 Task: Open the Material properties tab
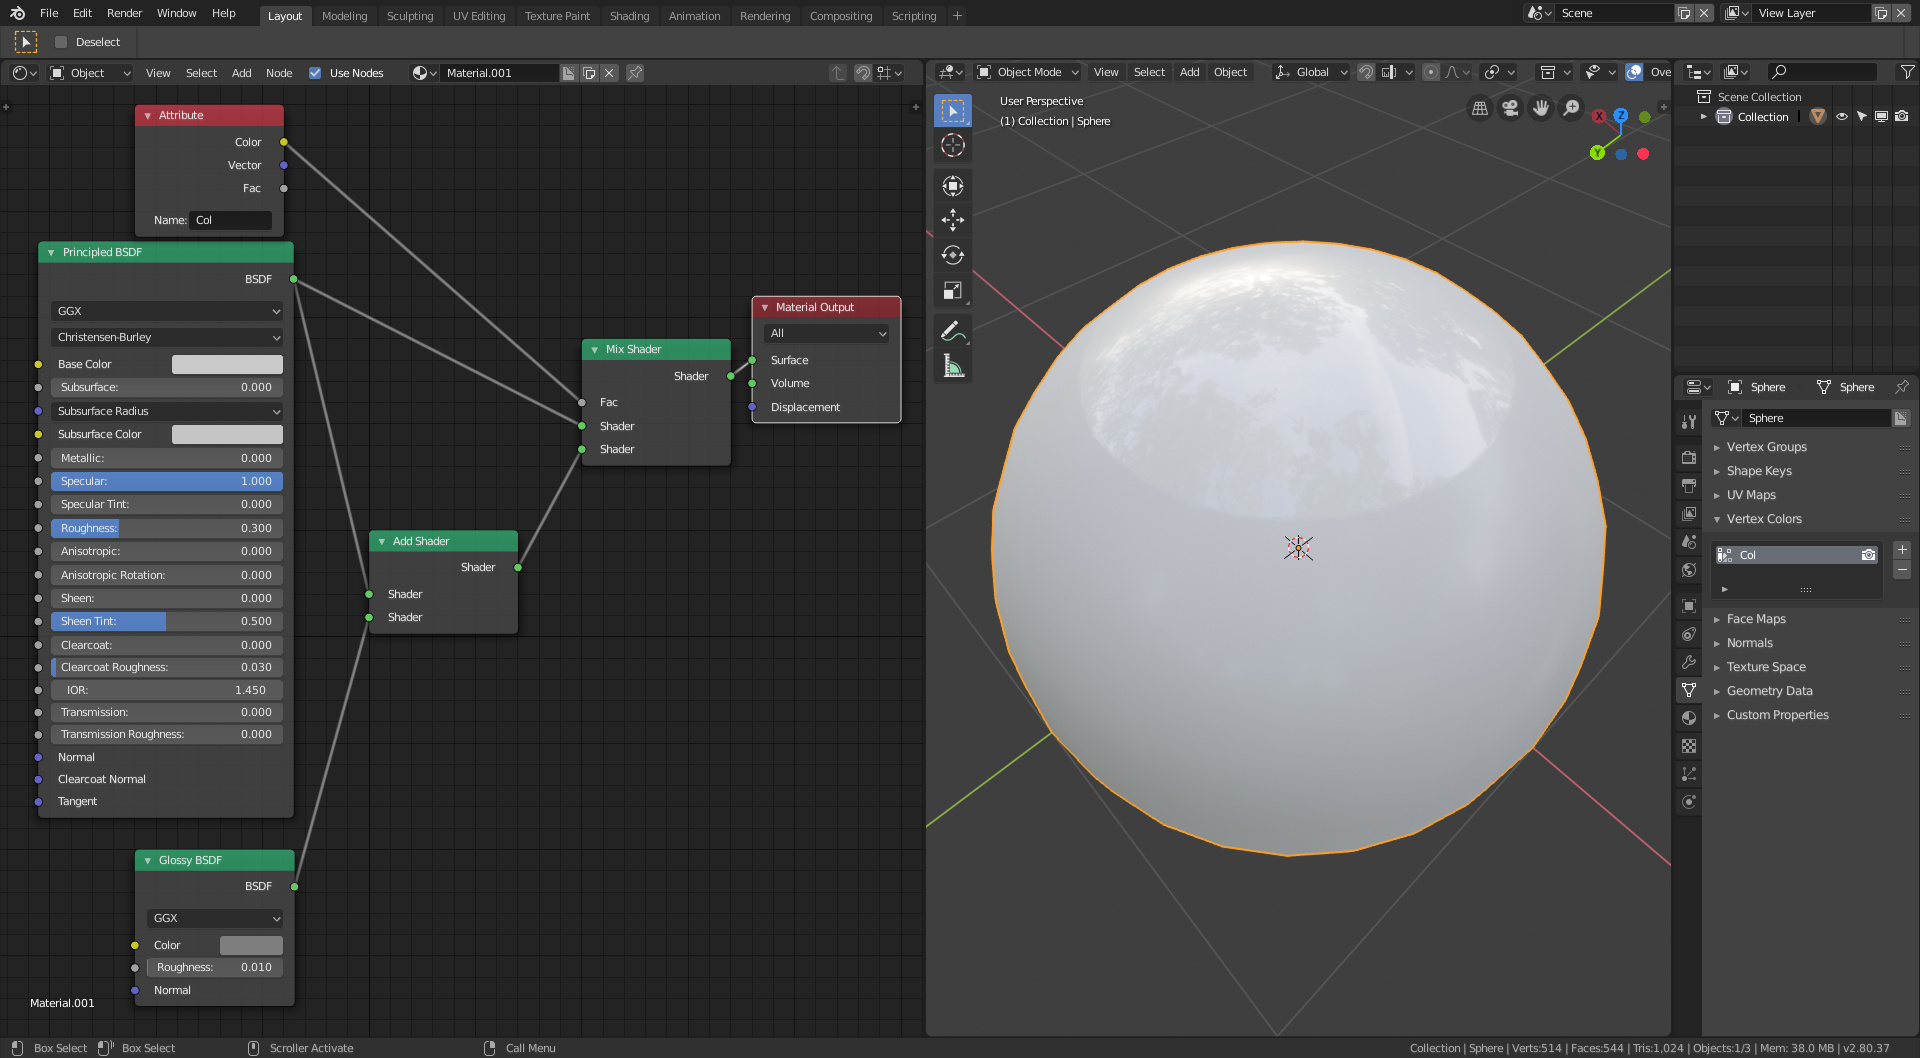pyautogui.click(x=1689, y=717)
